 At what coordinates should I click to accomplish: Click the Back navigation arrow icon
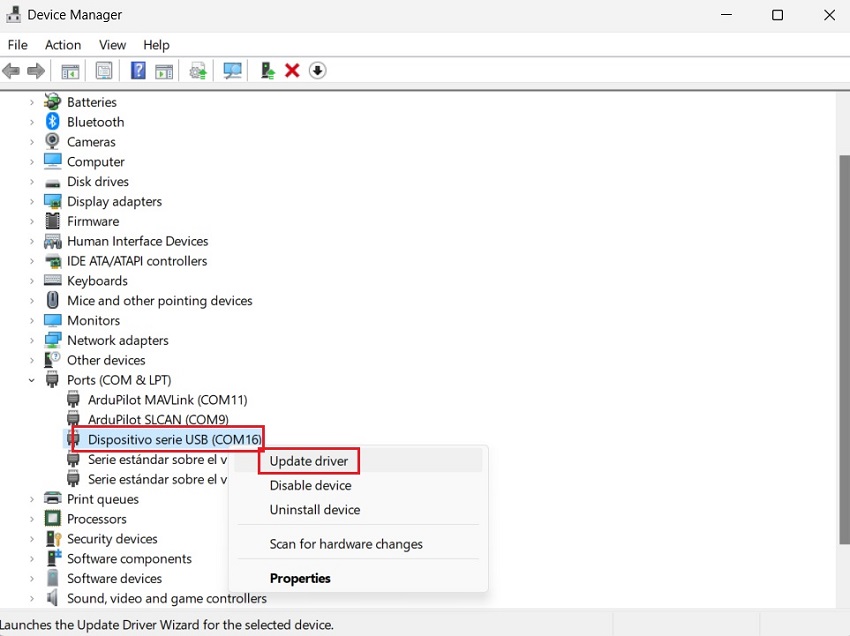pos(10,70)
